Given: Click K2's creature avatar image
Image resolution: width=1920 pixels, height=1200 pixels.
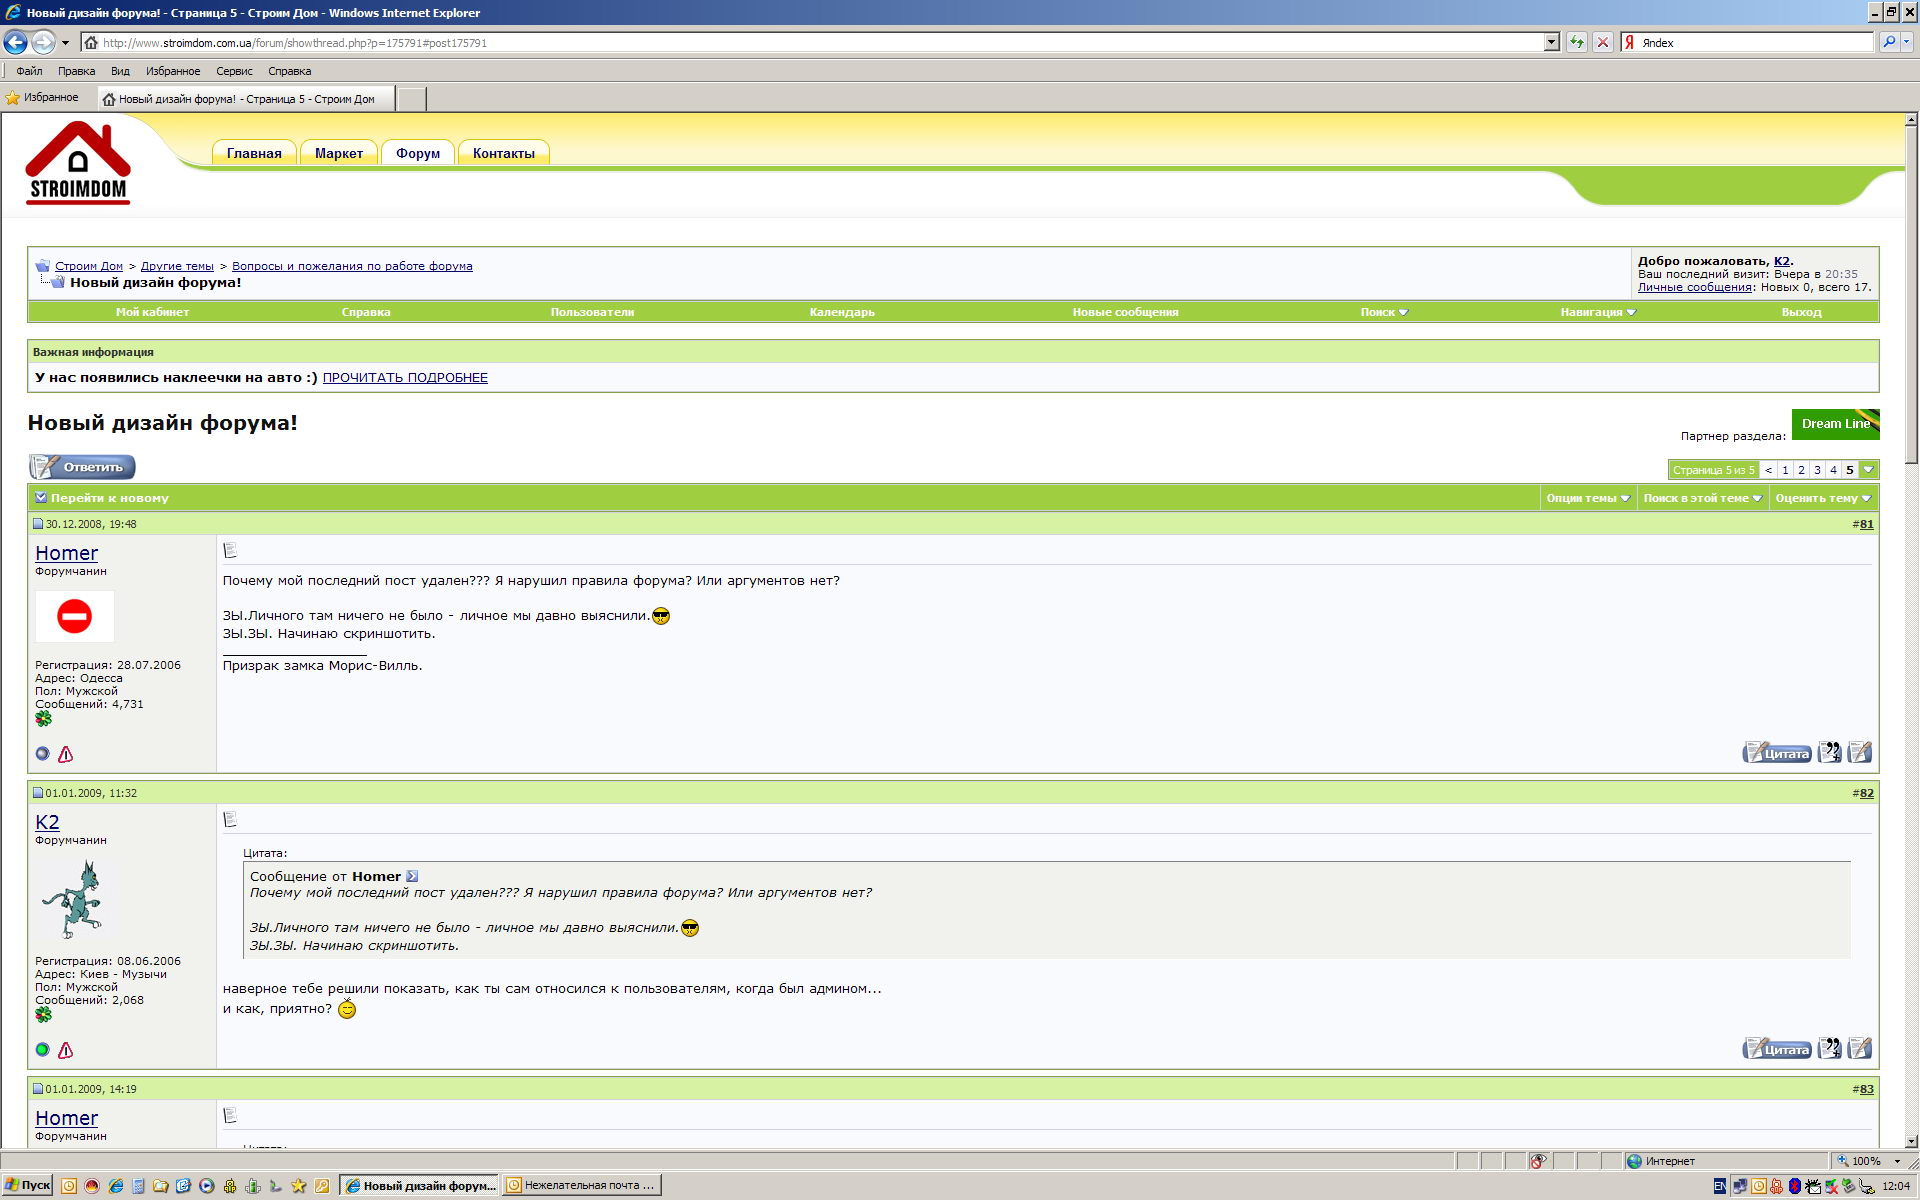Looking at the screenshot, I should (x=72, y=900).
